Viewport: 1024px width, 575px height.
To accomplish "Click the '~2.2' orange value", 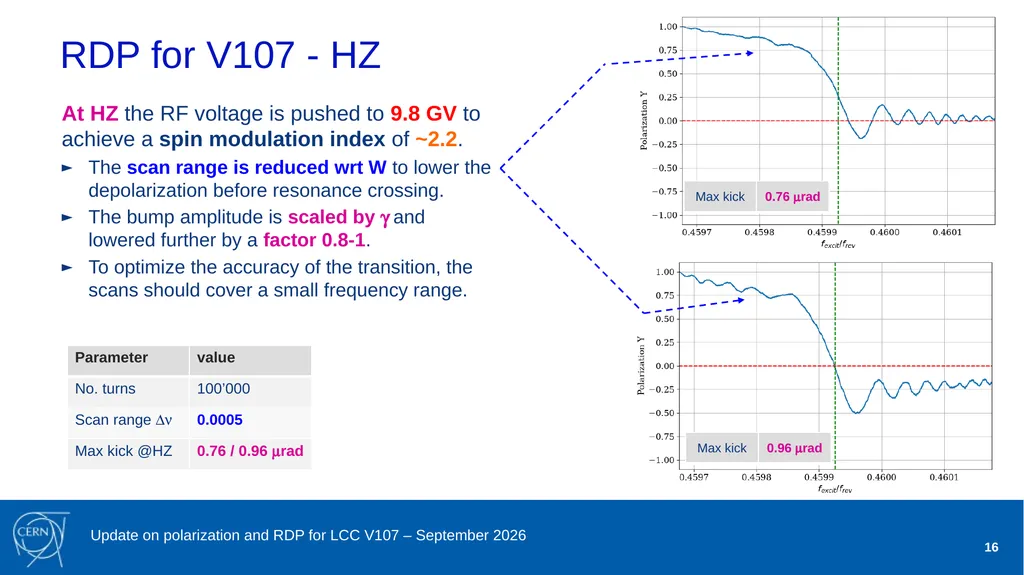I will [x=436, y=139].
